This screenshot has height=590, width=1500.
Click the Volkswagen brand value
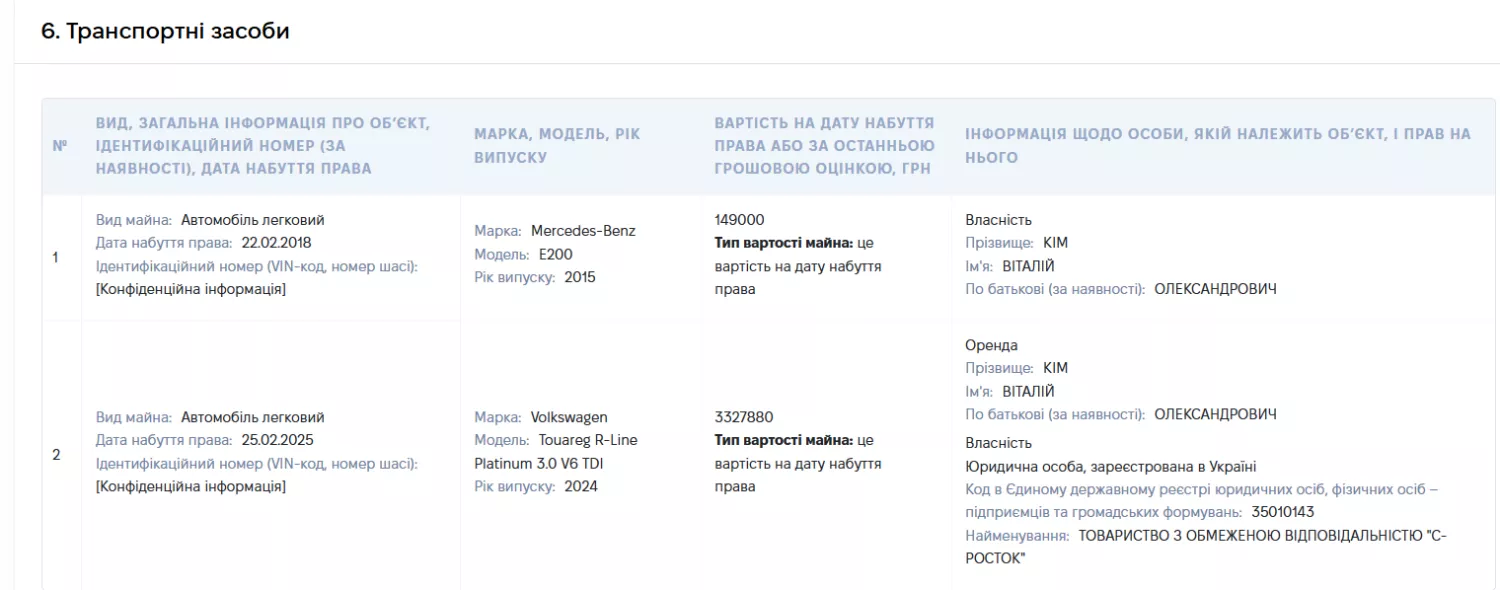tap(569, 417)
